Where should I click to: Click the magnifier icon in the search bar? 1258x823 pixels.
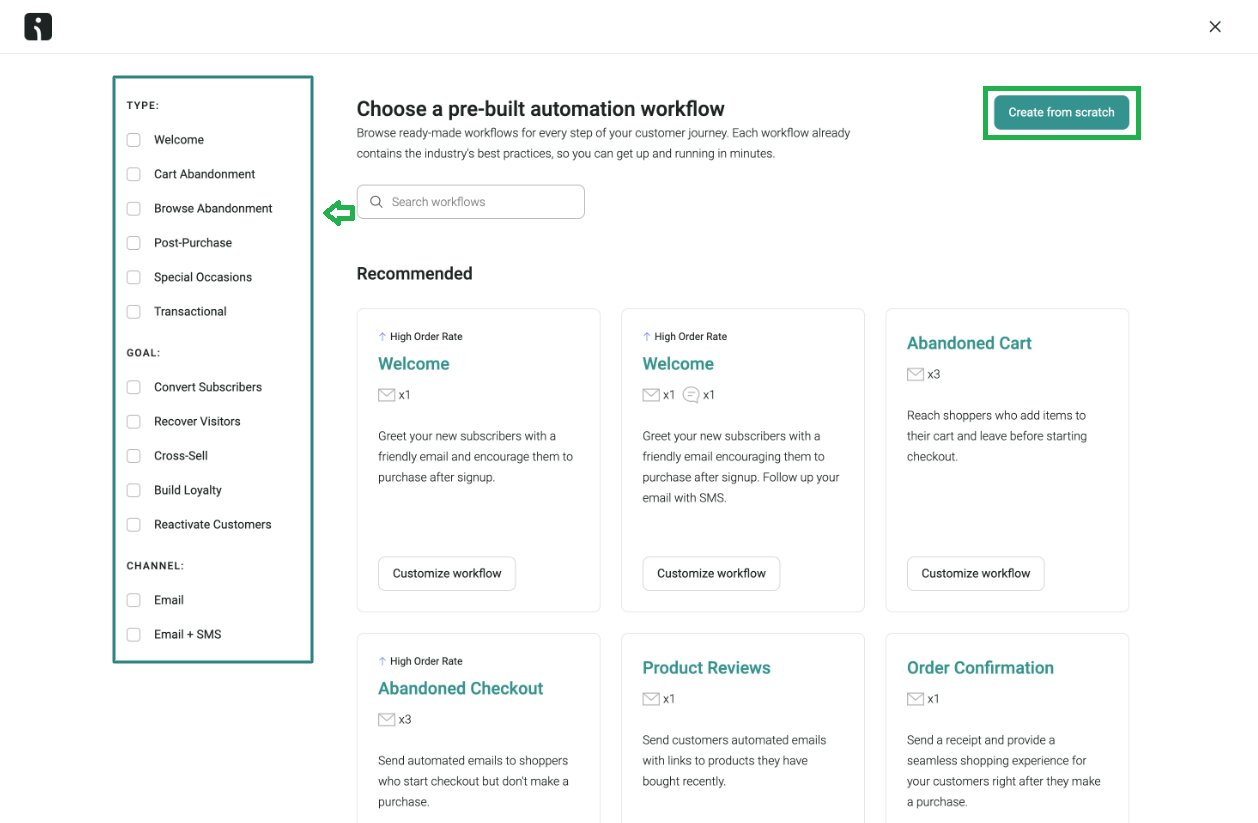point(376,201)
